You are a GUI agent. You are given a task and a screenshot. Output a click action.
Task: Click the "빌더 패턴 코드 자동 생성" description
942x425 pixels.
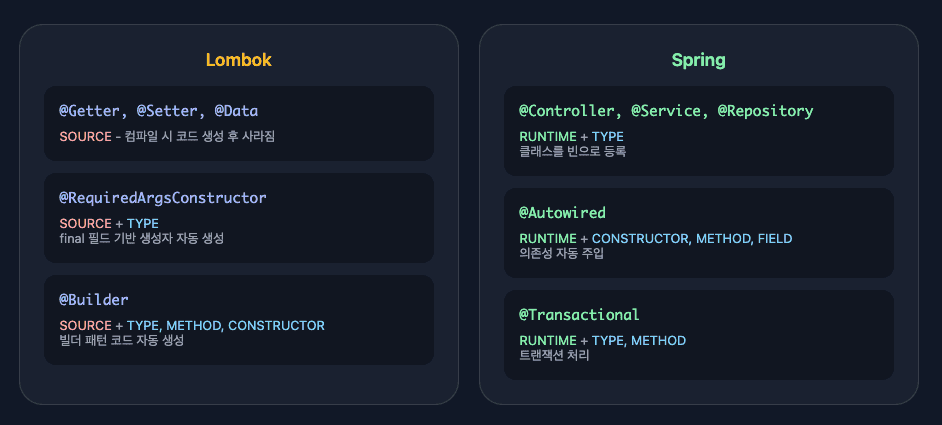pos(121,340)
